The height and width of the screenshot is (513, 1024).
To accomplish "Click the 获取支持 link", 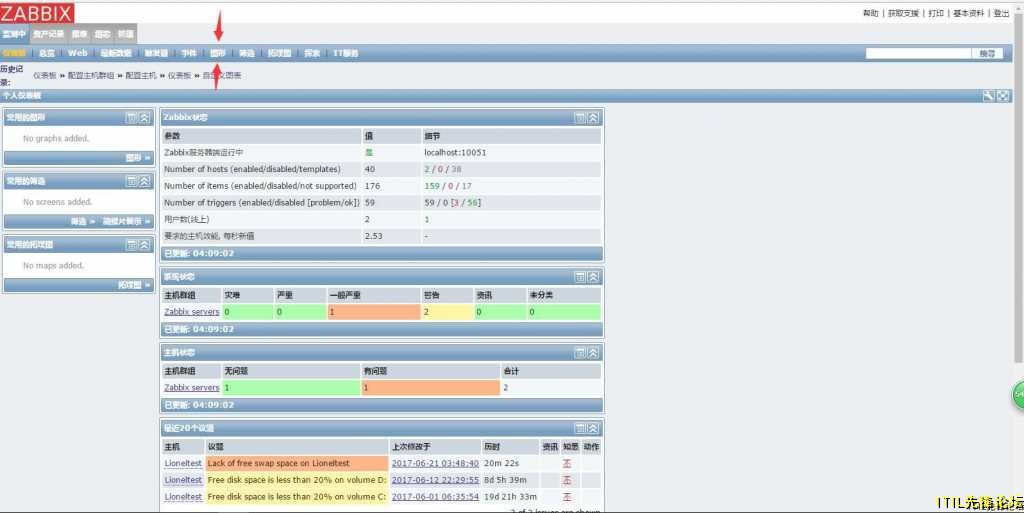I will [903, 13].
